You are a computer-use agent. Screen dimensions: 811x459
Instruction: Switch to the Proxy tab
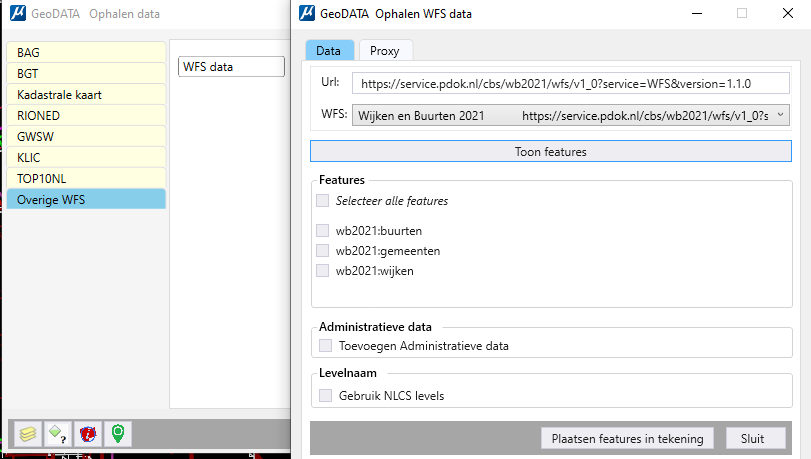[x=385, y=51]
